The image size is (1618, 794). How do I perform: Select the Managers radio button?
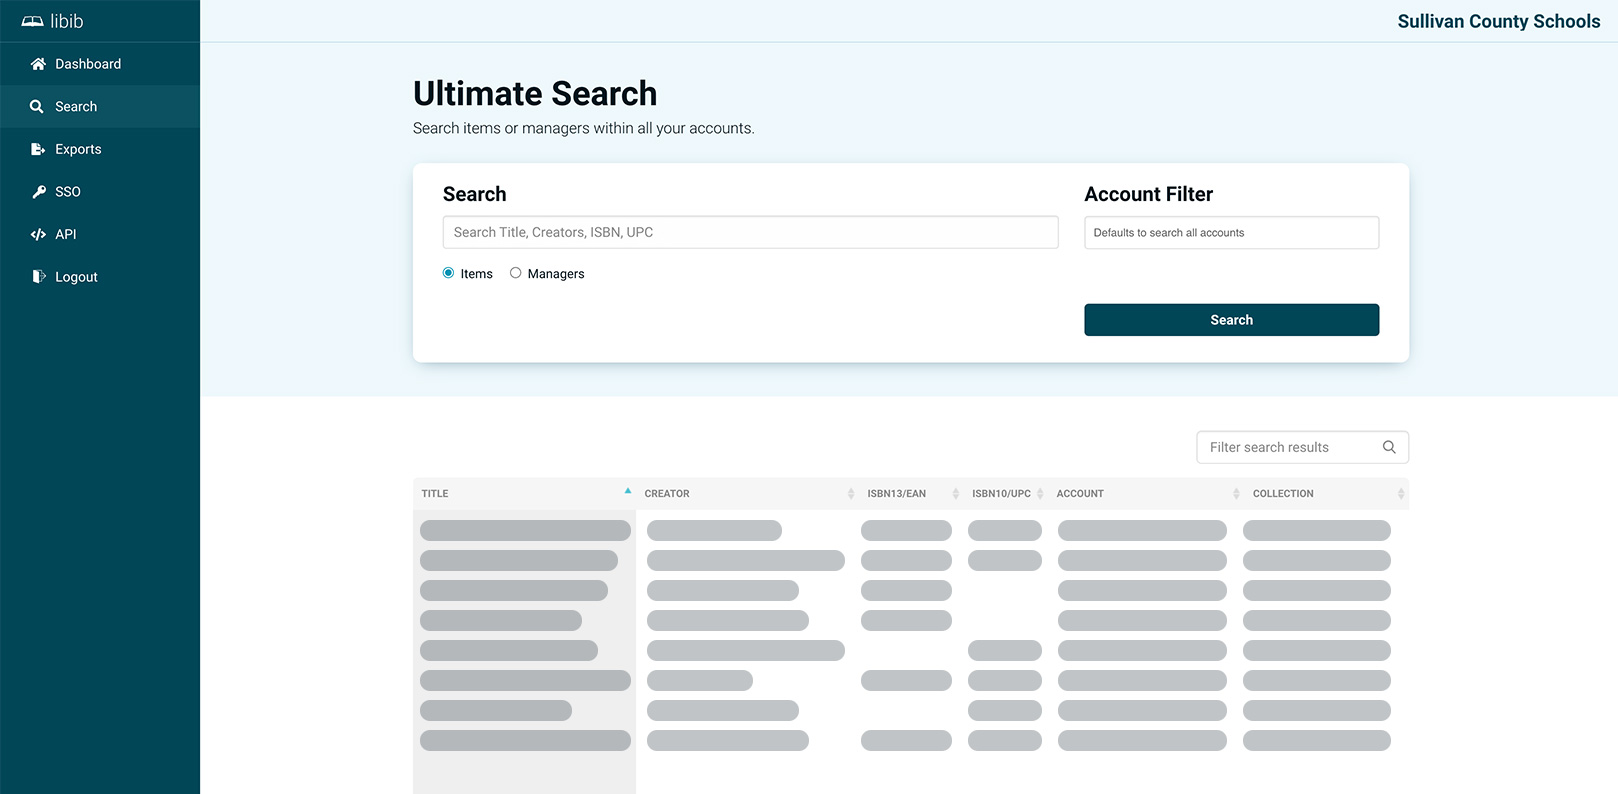click(515, 273)
